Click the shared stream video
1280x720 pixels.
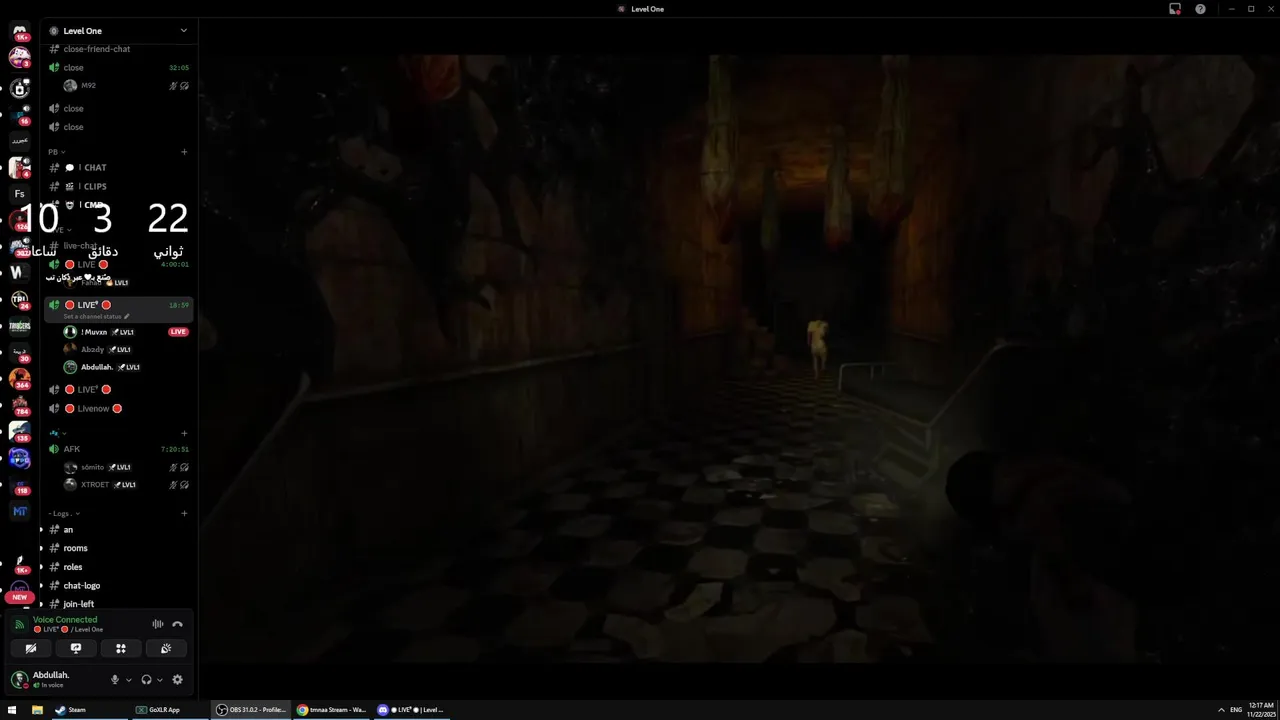click(739, 358)
